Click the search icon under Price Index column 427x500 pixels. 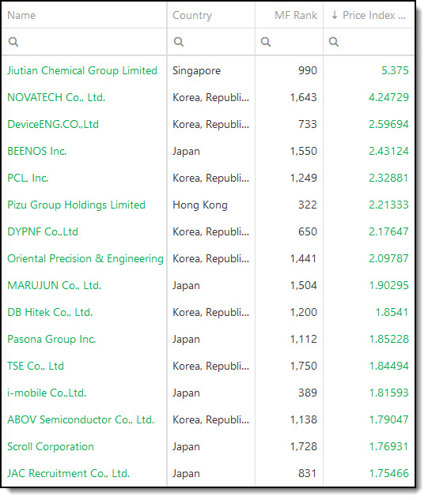[334, 42]
